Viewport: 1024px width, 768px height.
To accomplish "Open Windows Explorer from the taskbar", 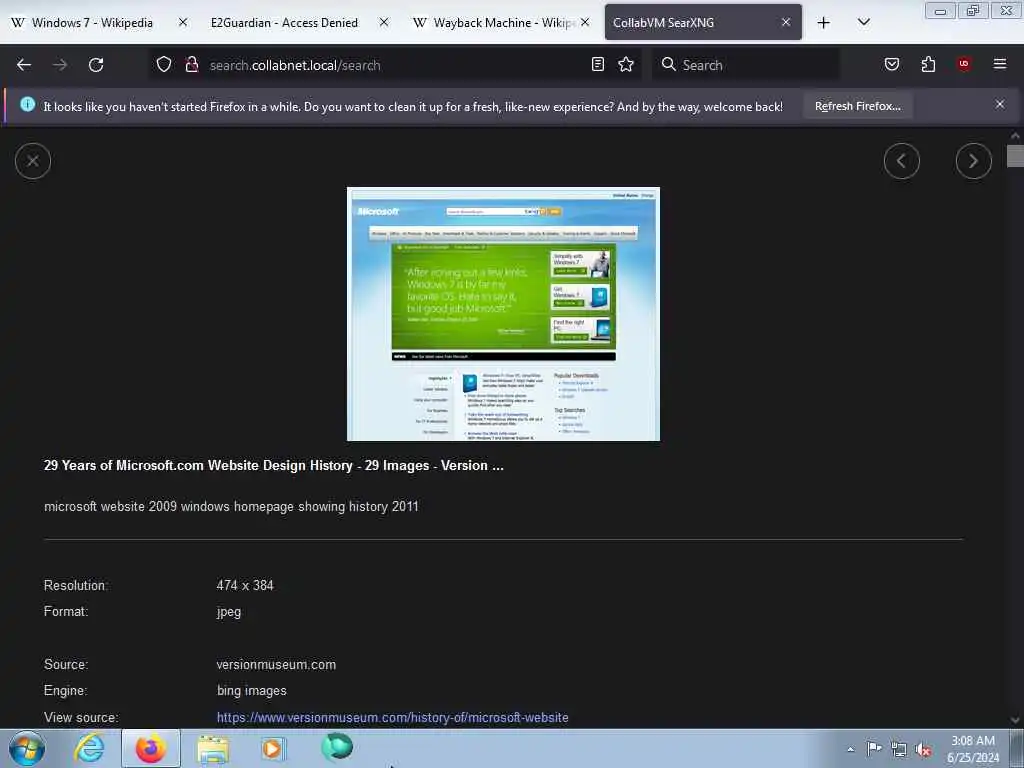I will coord(213,749).
